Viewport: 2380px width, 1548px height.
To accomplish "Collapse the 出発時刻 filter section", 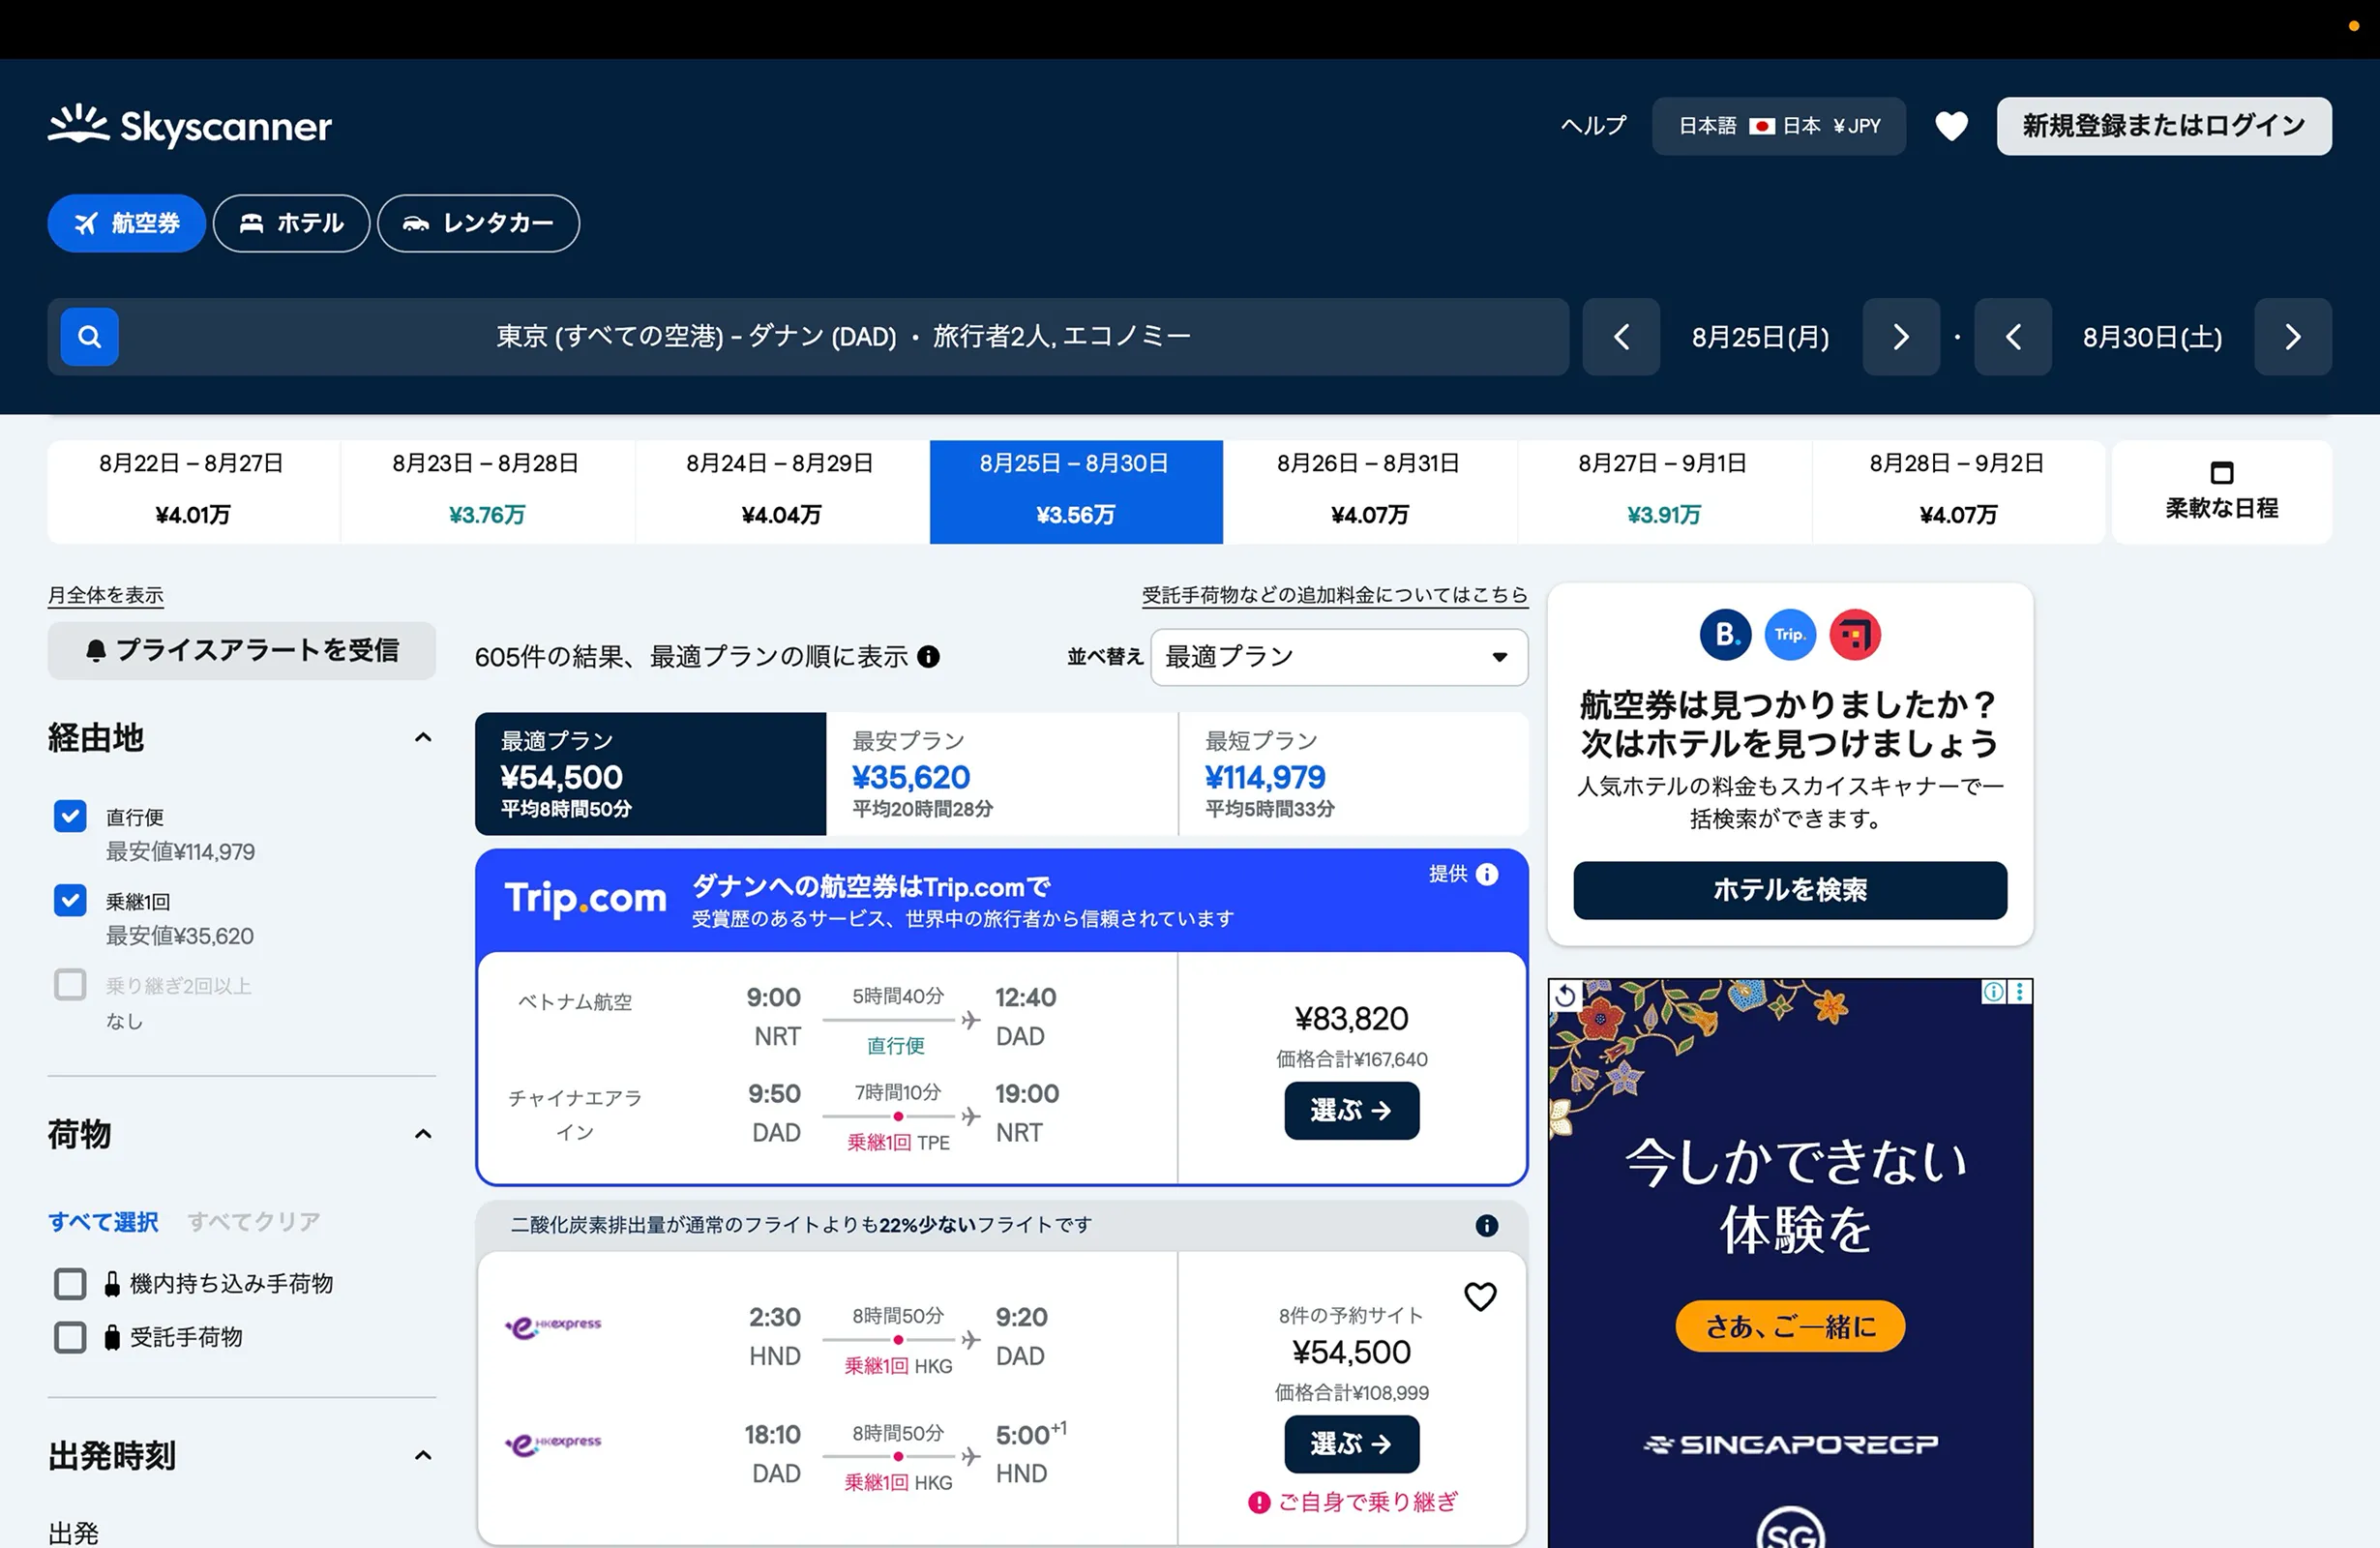I will tap(422, 1456).
